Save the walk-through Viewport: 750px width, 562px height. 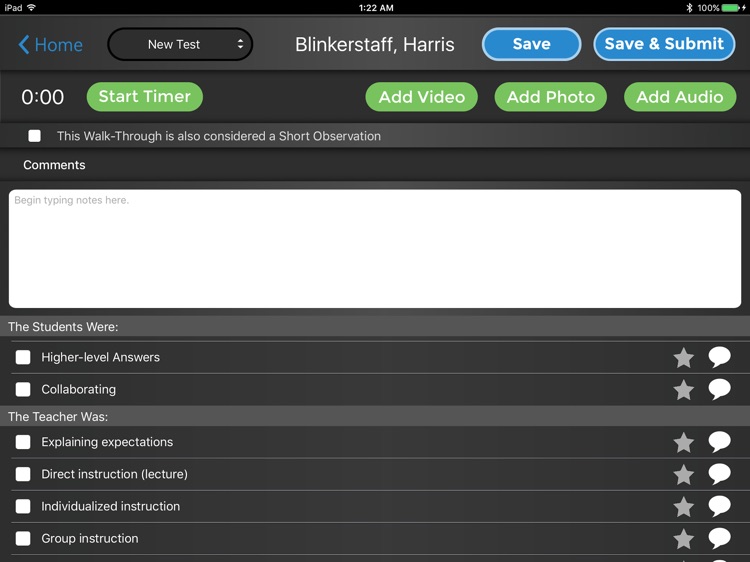pos(531,44)
